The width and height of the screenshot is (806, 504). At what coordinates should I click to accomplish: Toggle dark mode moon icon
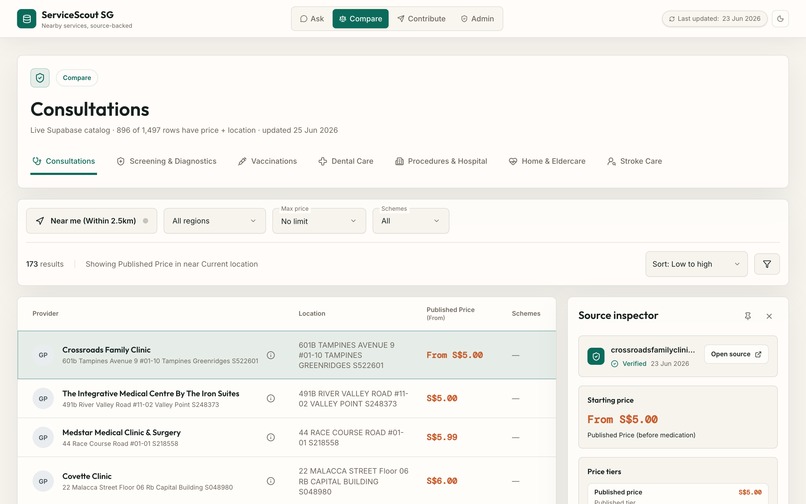(x=780, y=19)
